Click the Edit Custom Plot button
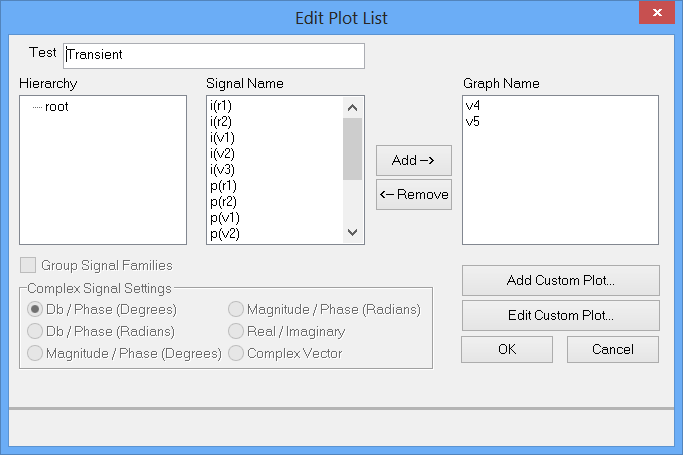Viewport: 683px width, 455px height. [x=560, y=315]
